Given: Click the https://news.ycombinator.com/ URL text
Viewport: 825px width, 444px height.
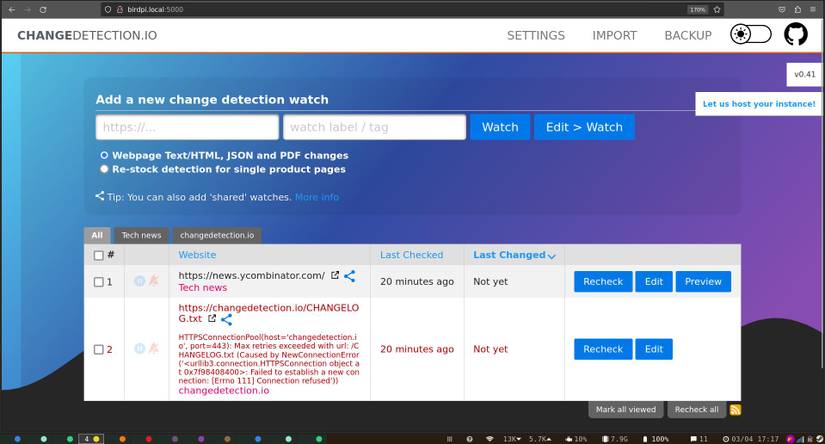Looking at the screenshot, I should (x=251, y=275).
